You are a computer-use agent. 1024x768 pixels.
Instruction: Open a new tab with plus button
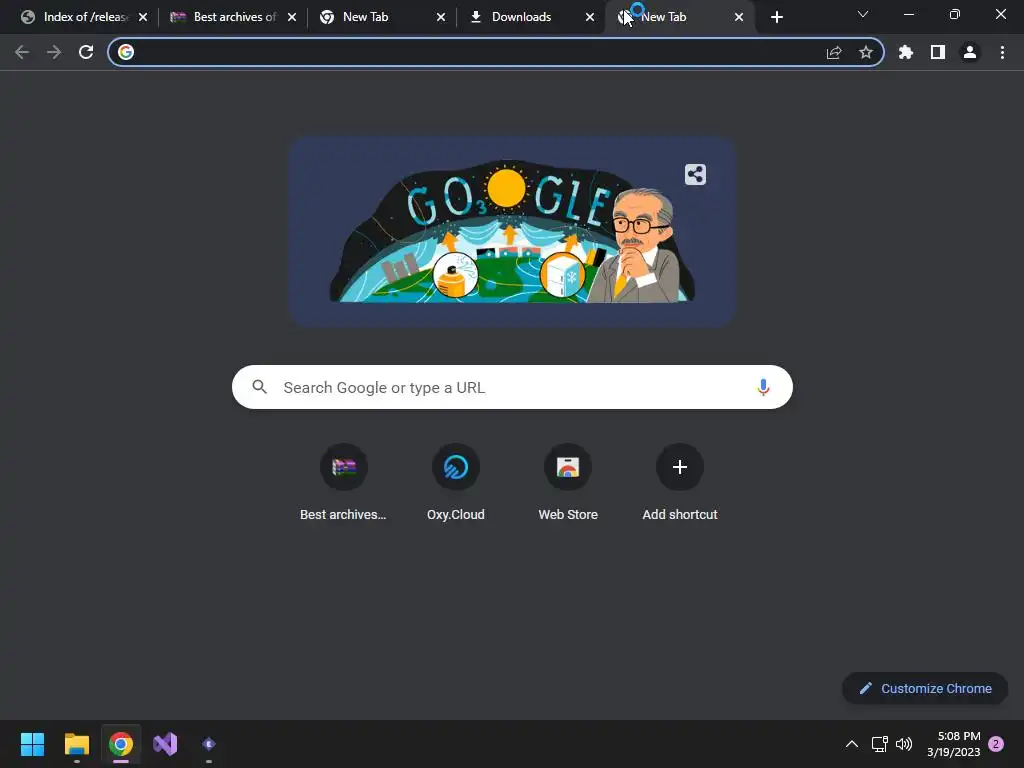coord(776,17)
